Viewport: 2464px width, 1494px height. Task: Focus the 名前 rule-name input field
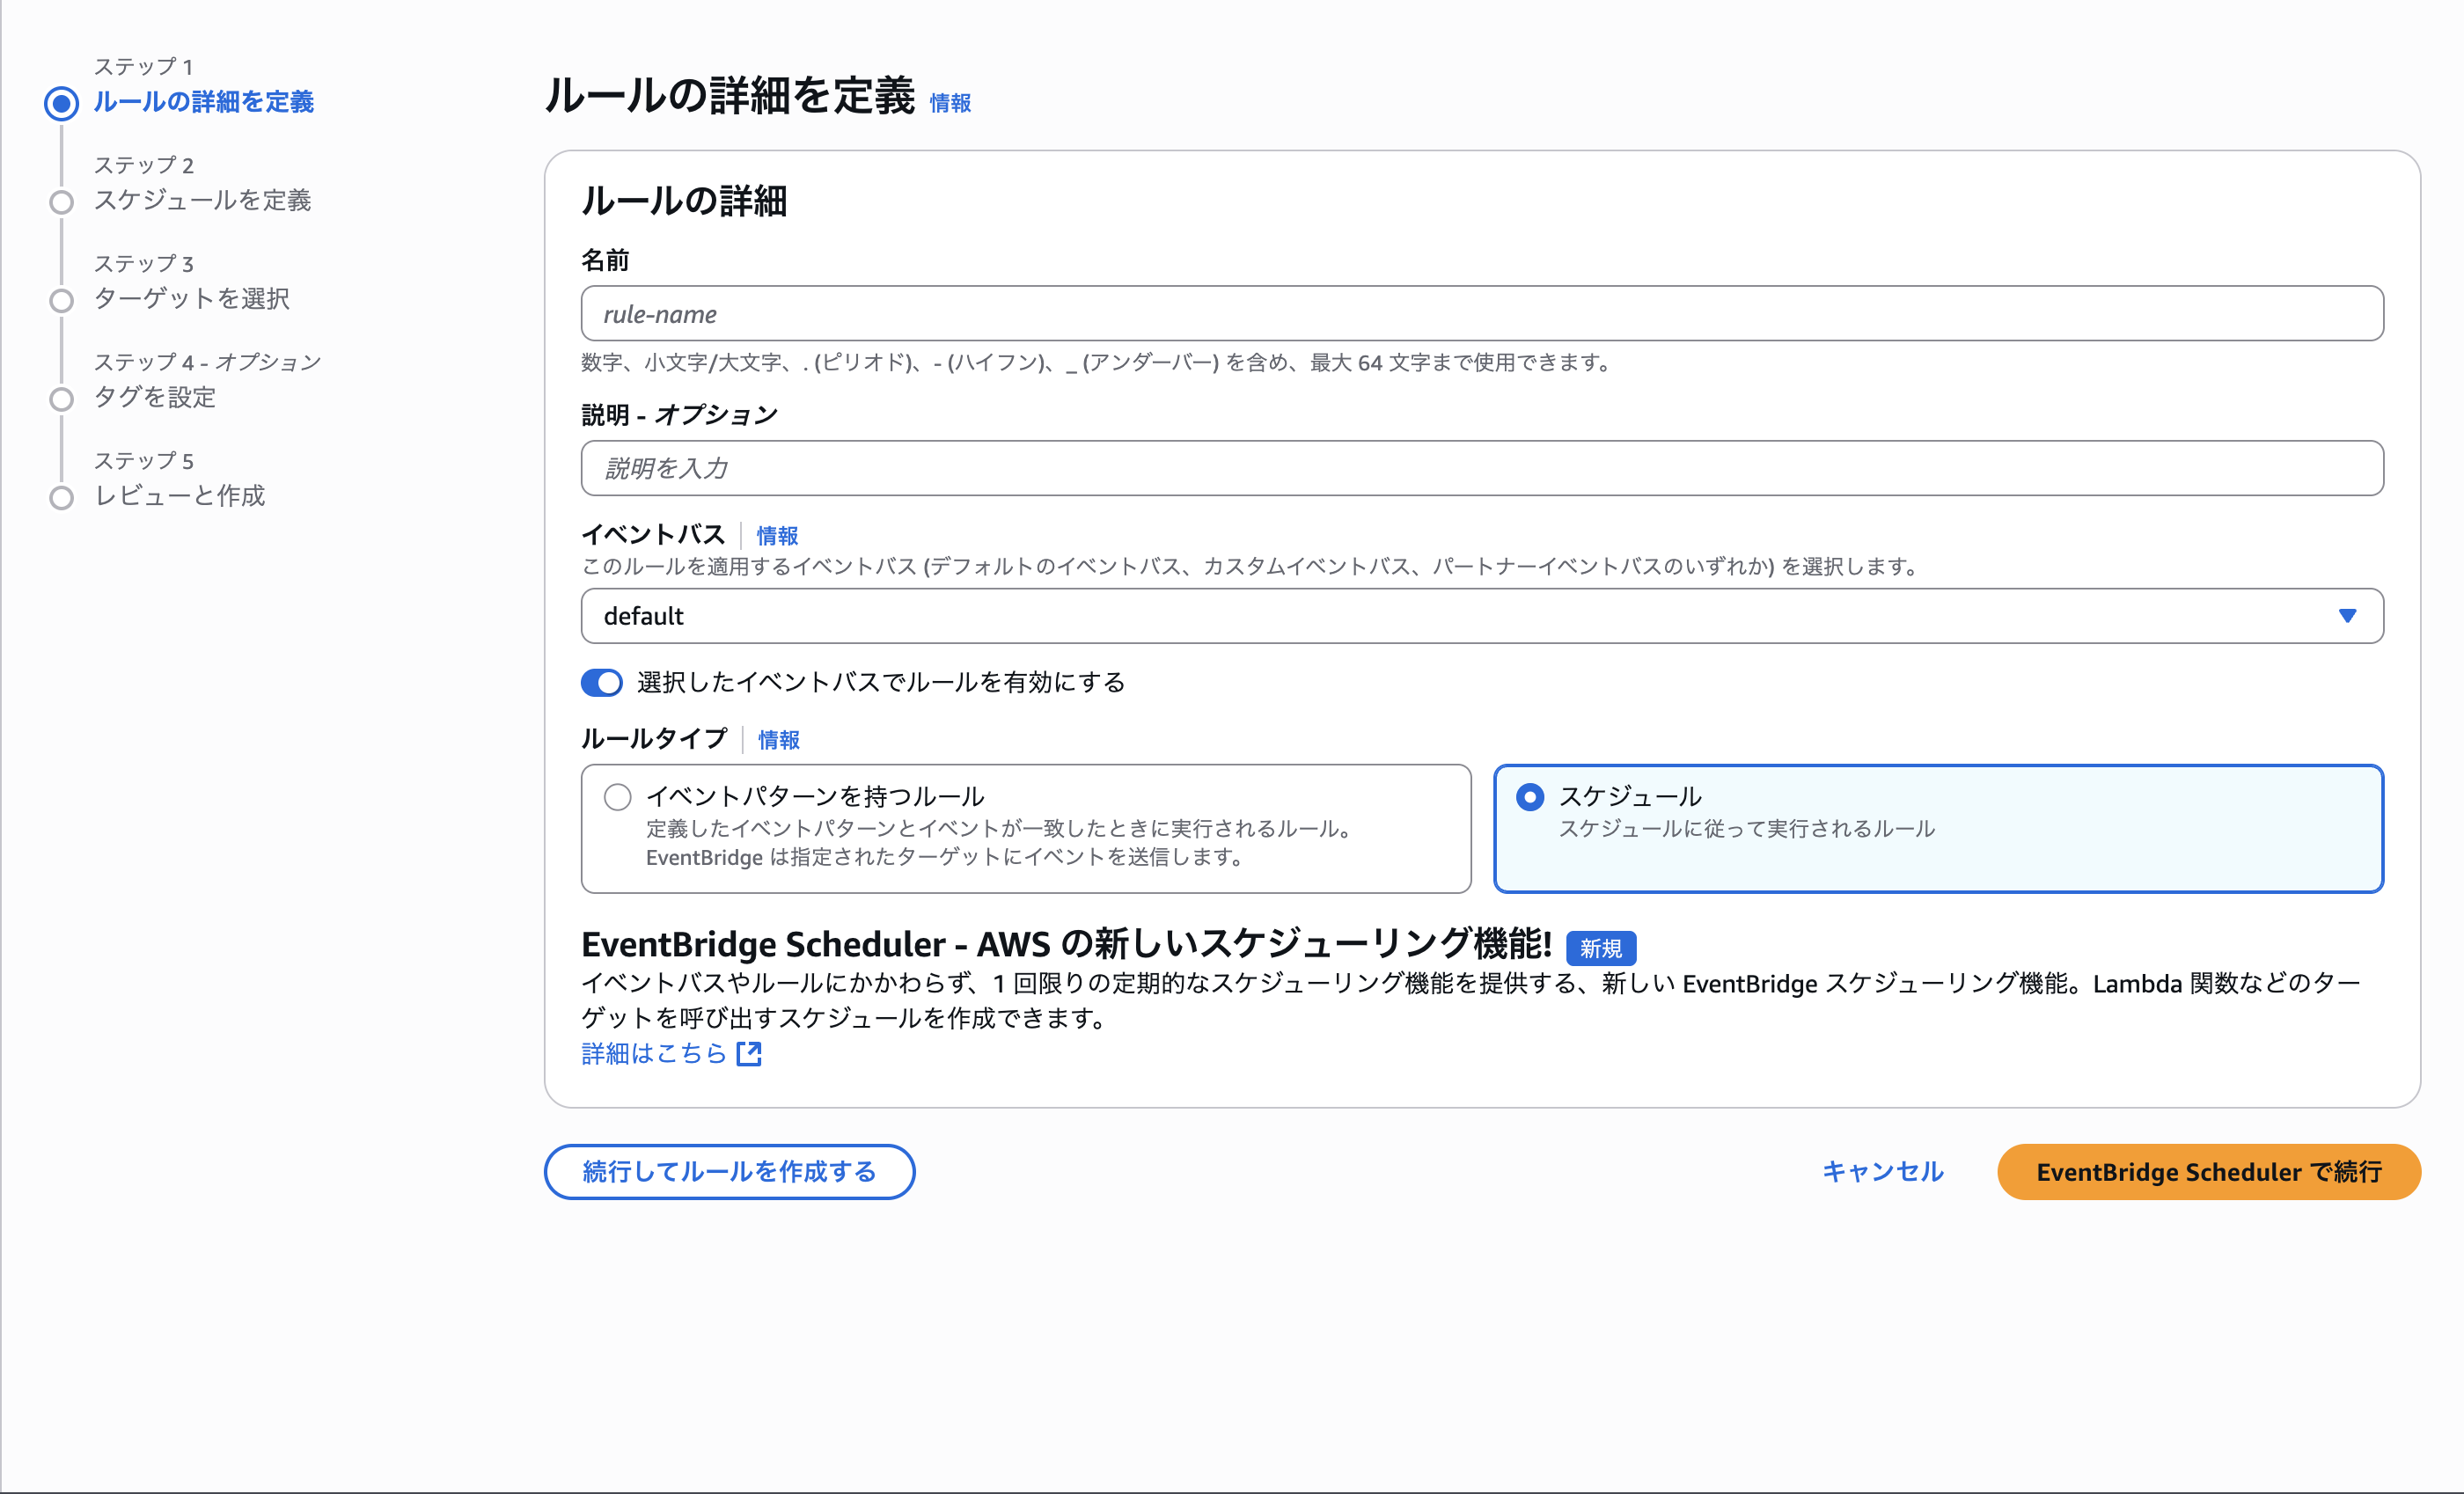(x=1482, y=314)
